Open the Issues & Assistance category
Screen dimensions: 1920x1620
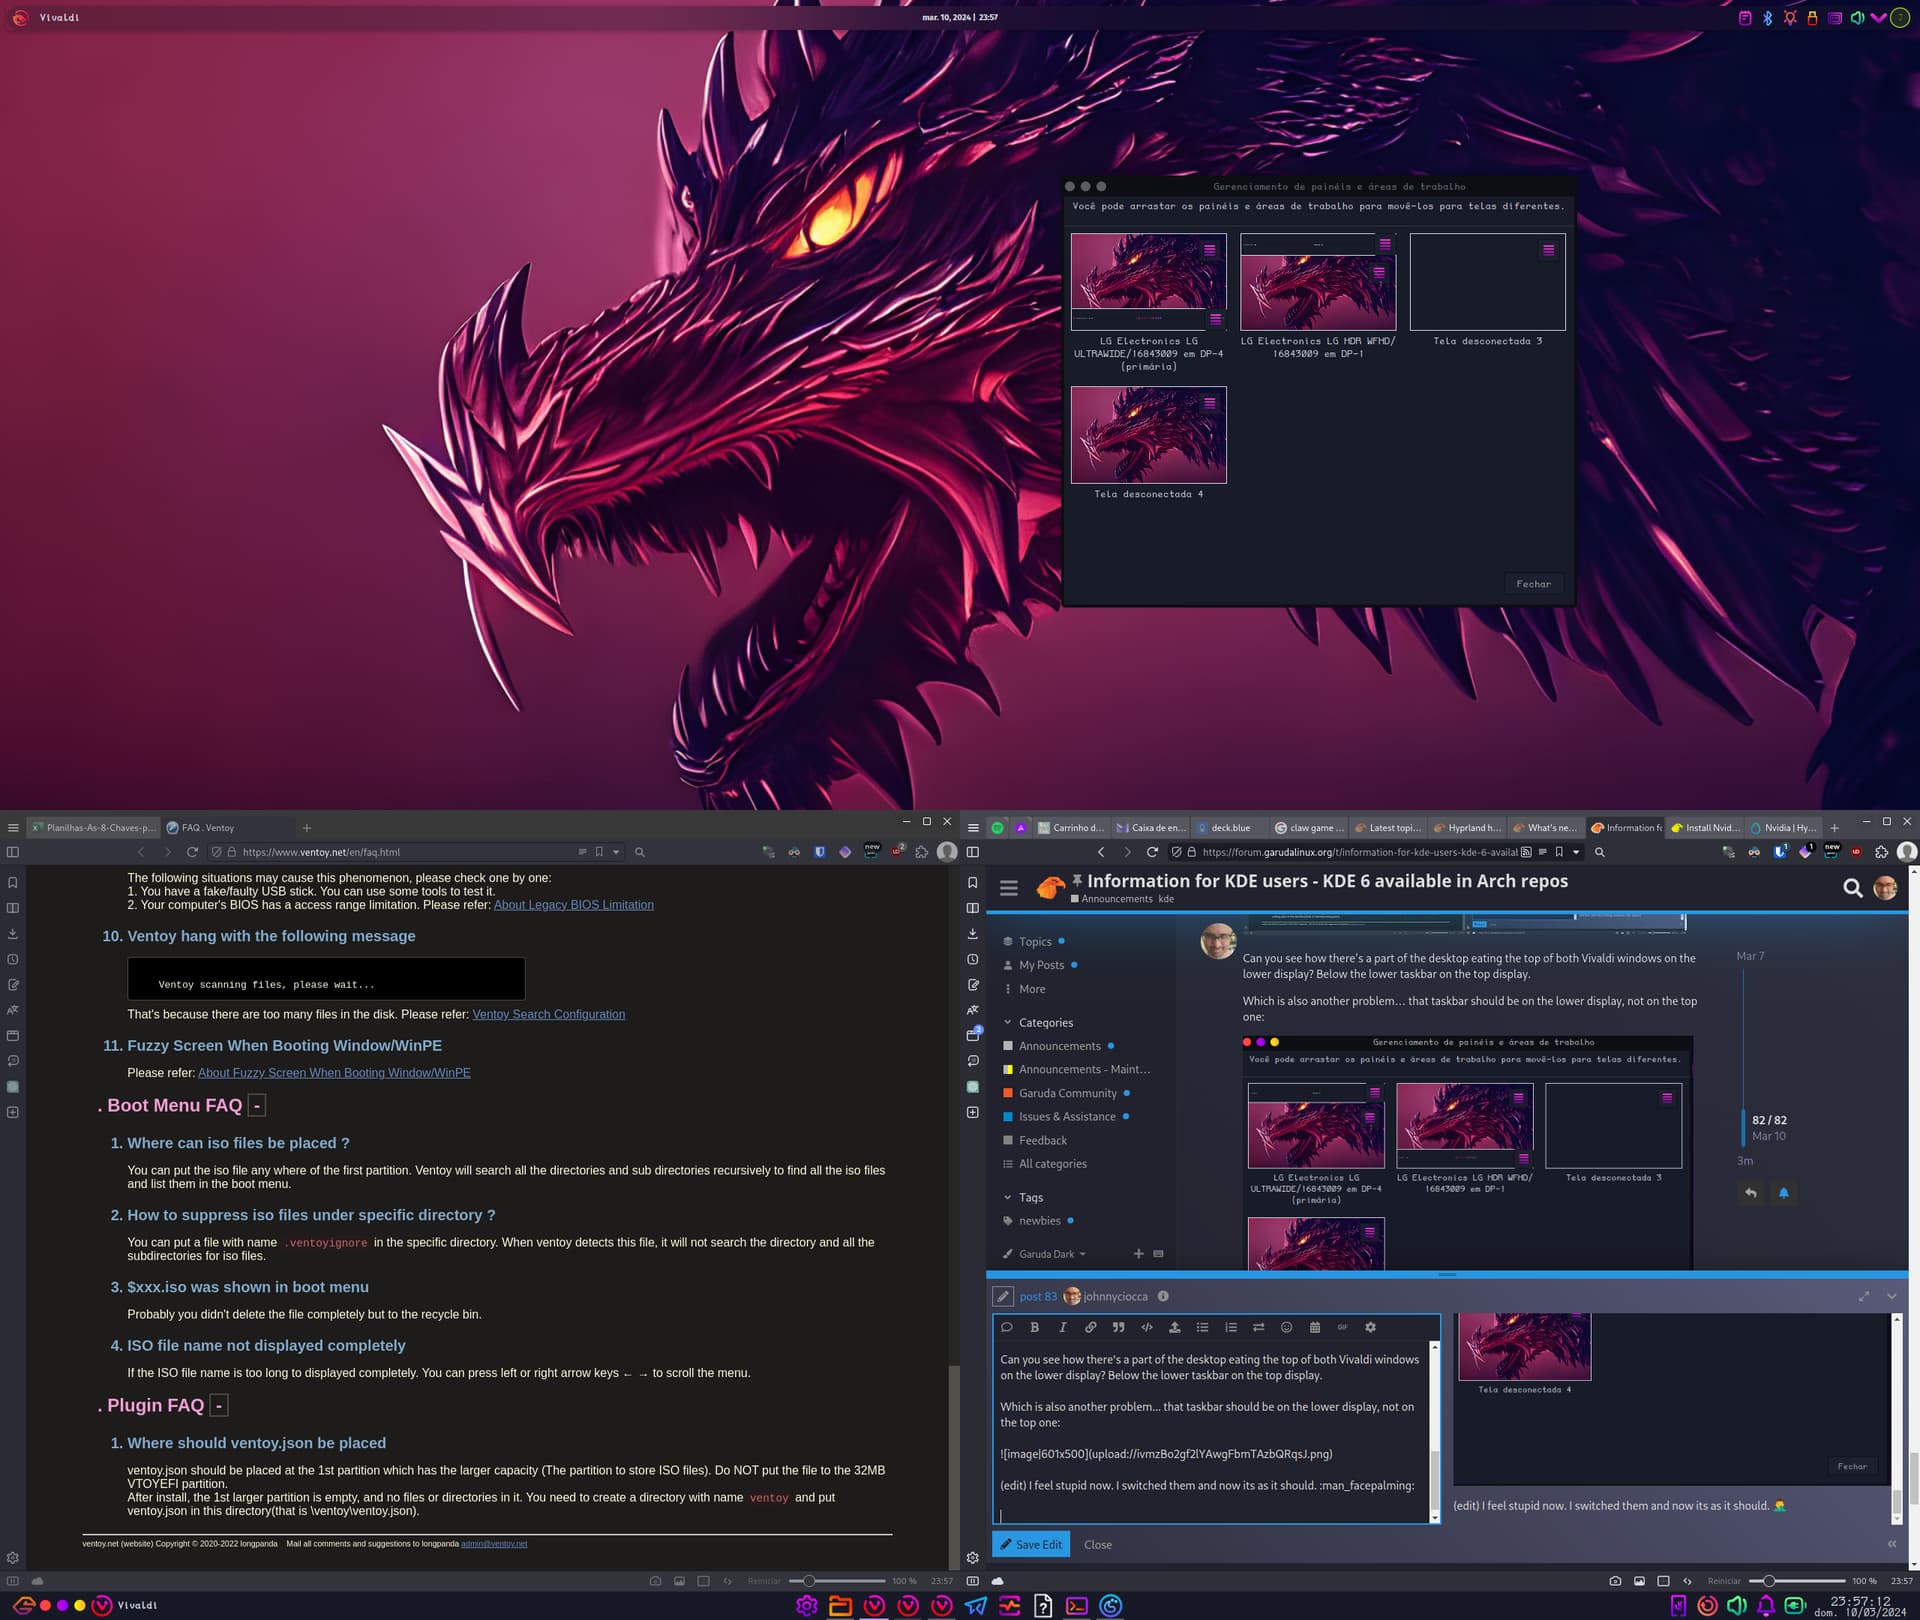[1067, 1117]
